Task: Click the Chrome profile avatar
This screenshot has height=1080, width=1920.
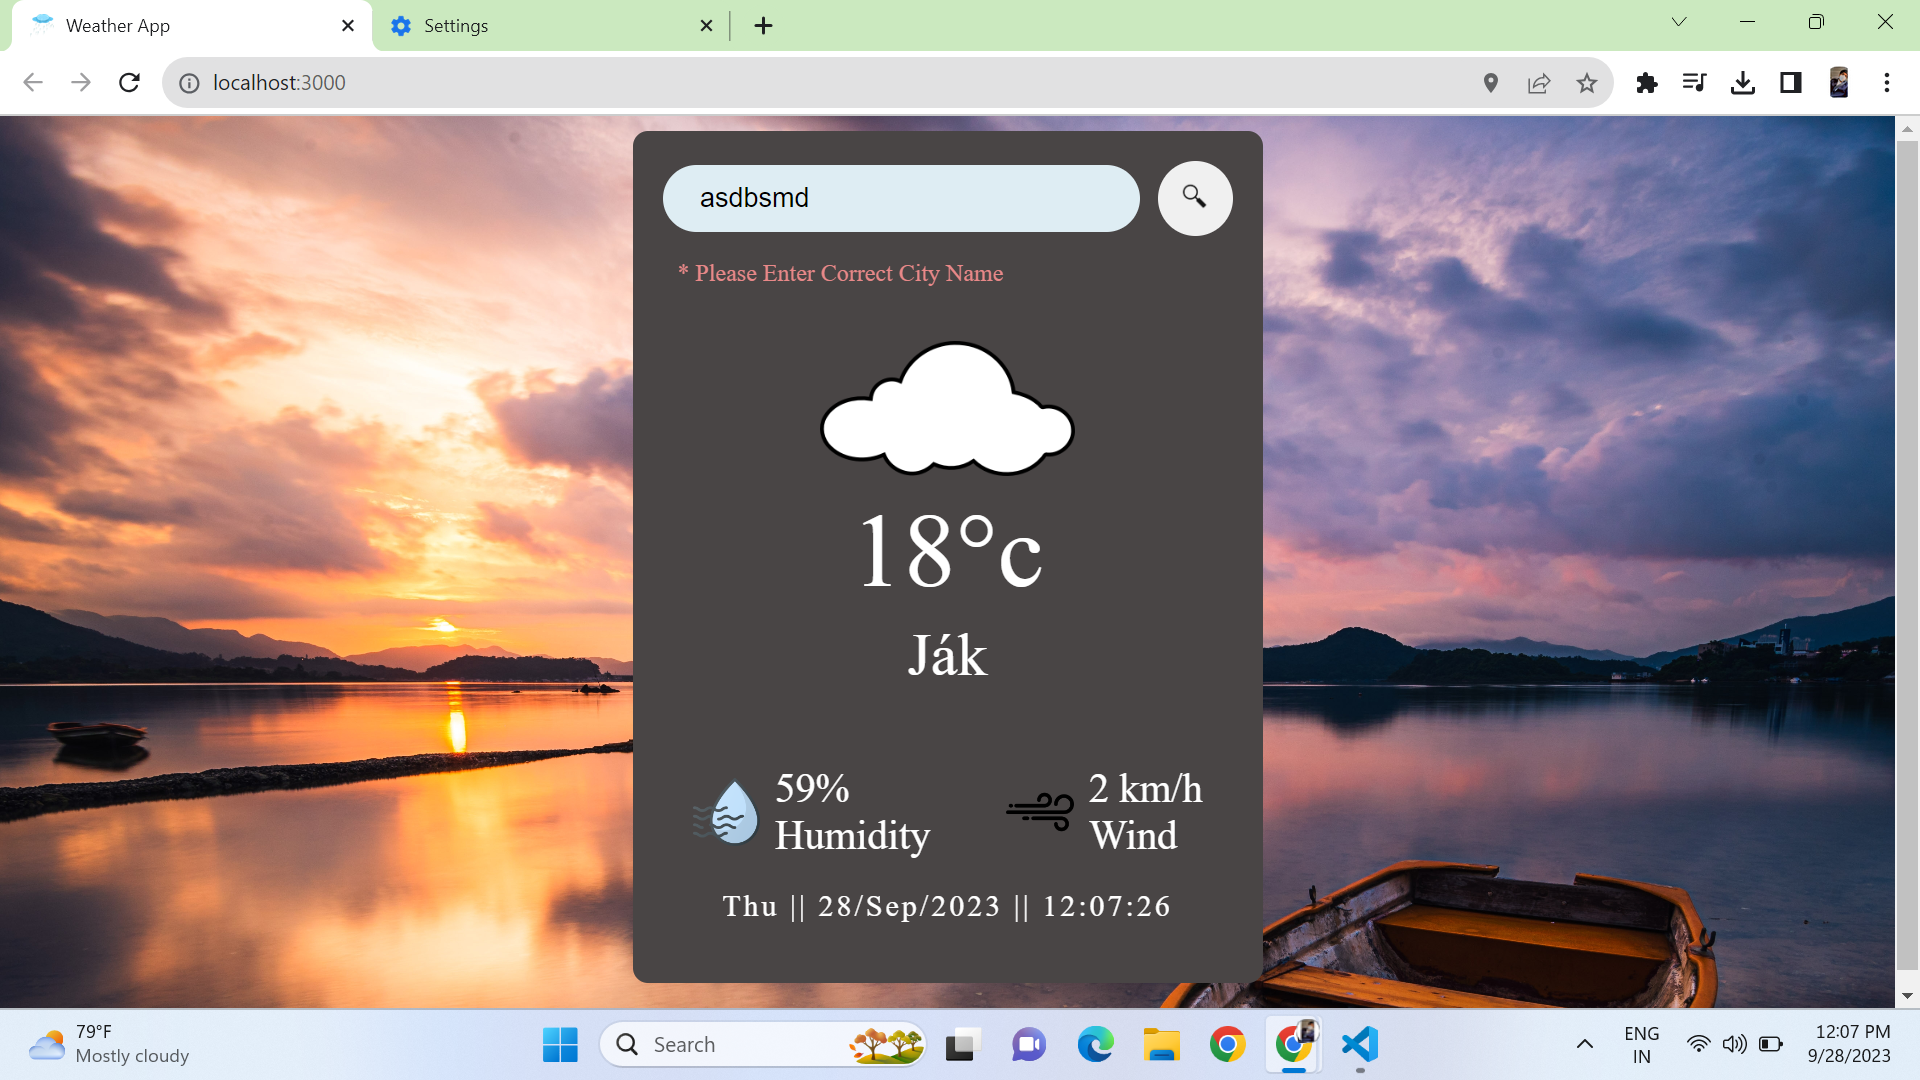Action: [1840, 83]
